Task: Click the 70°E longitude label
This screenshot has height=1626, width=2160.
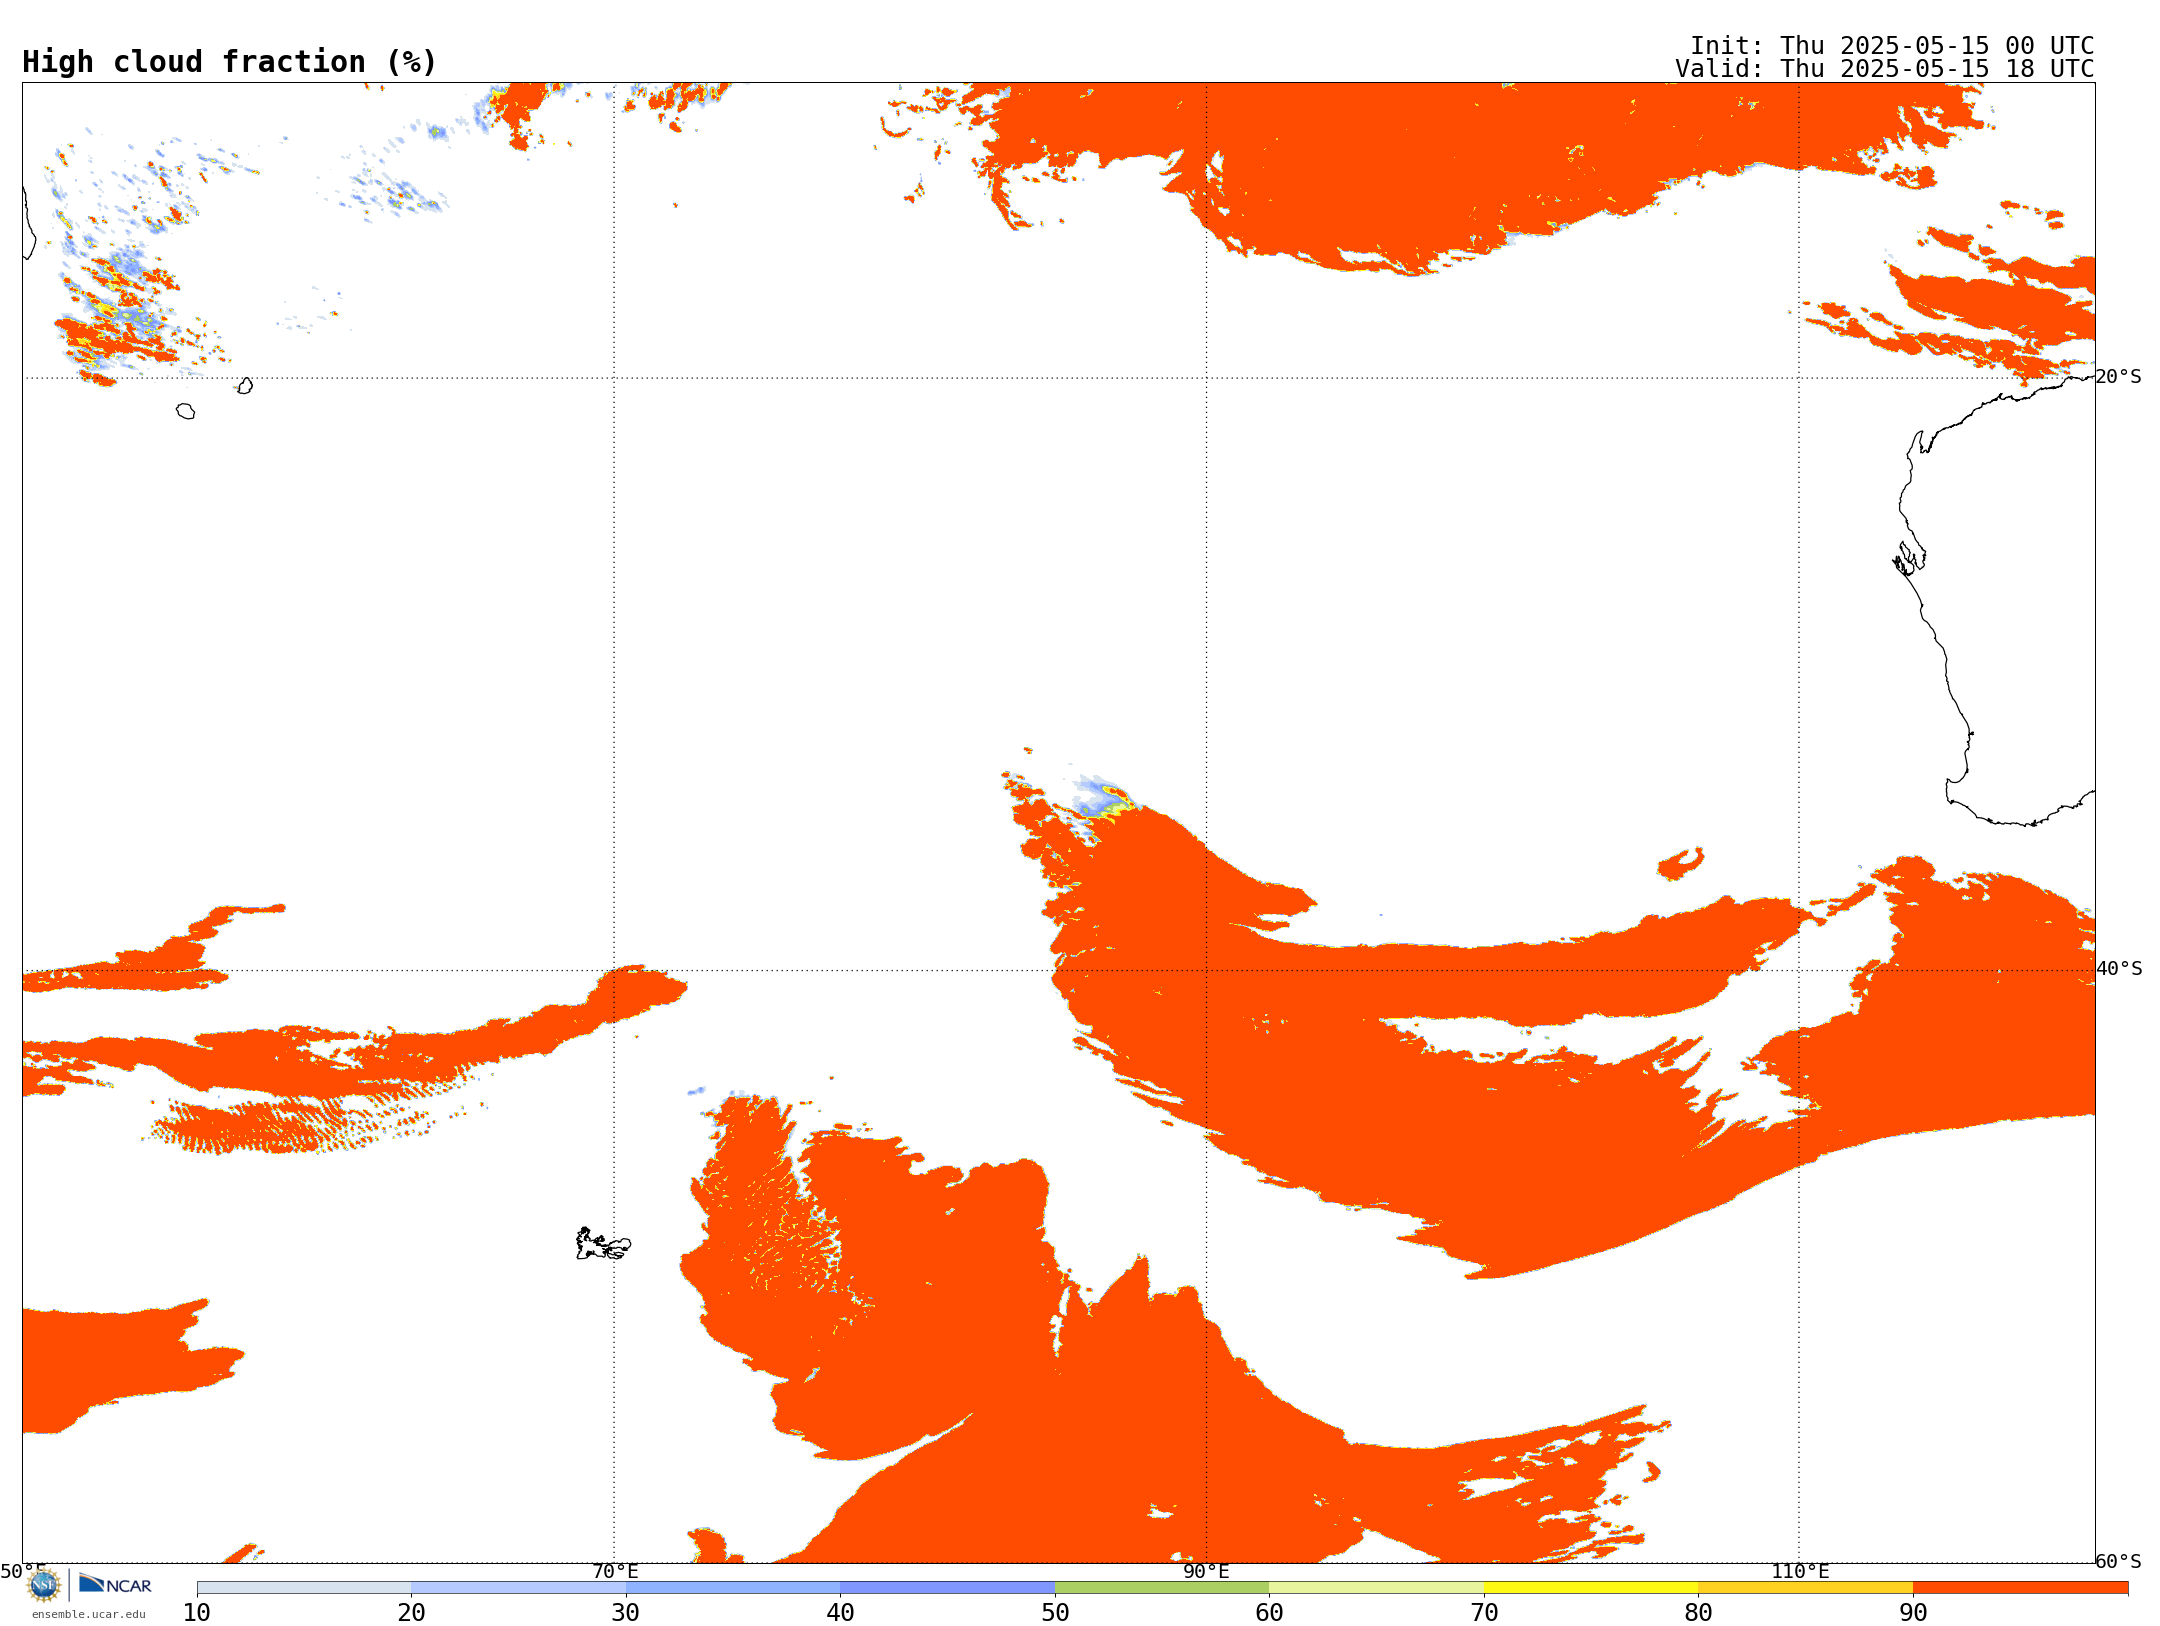Action: point(615,1572)
